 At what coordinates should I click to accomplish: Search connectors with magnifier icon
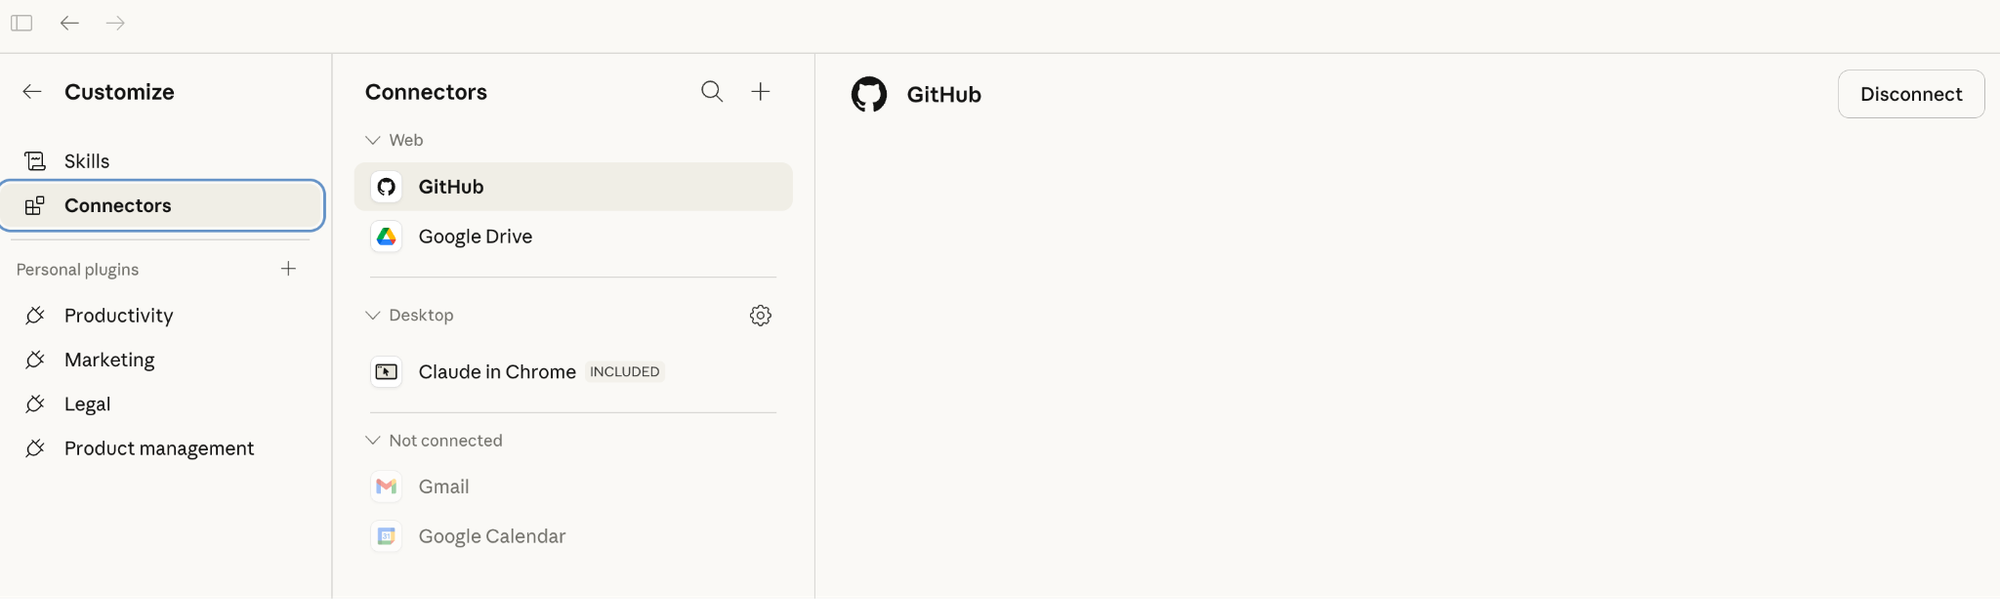tap(712, 92)
